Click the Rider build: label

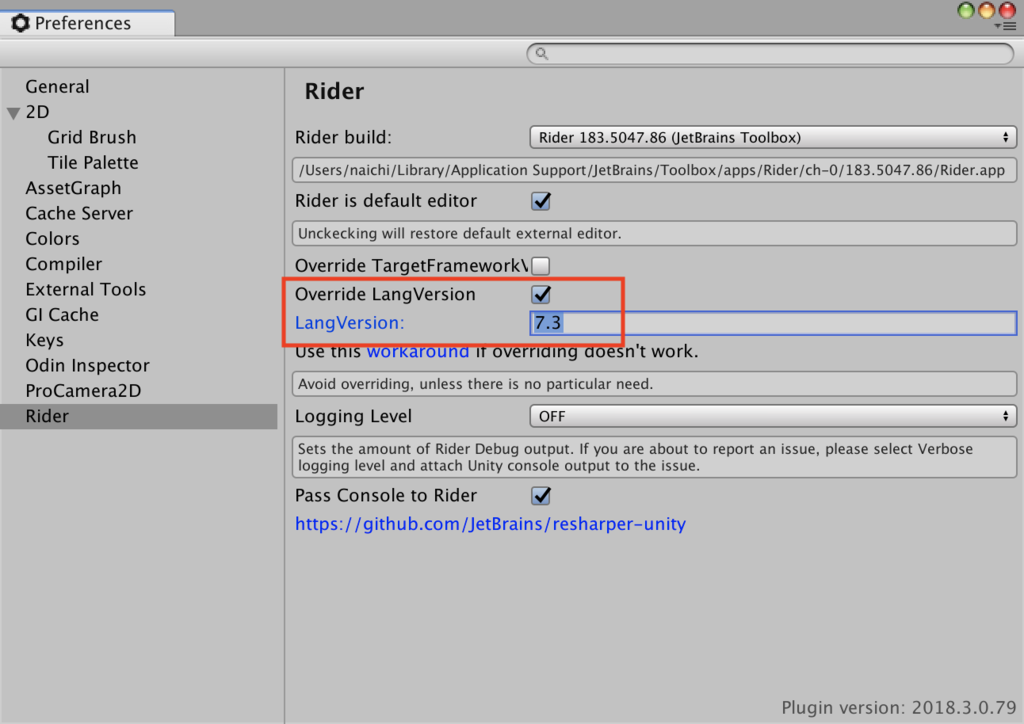click(x=343, y=138)
